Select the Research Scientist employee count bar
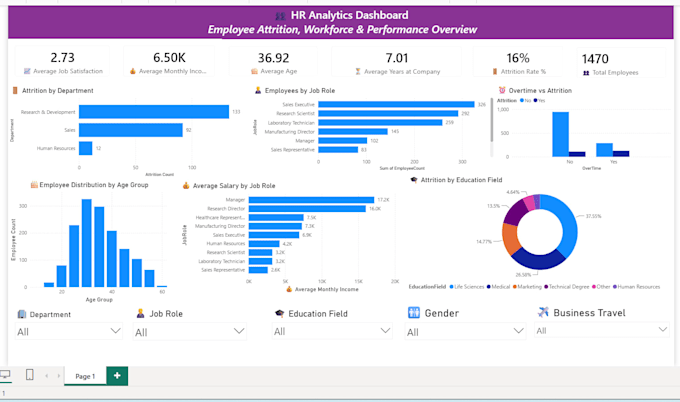This screenshot has height=402, width=680. (x=388, y=114)
